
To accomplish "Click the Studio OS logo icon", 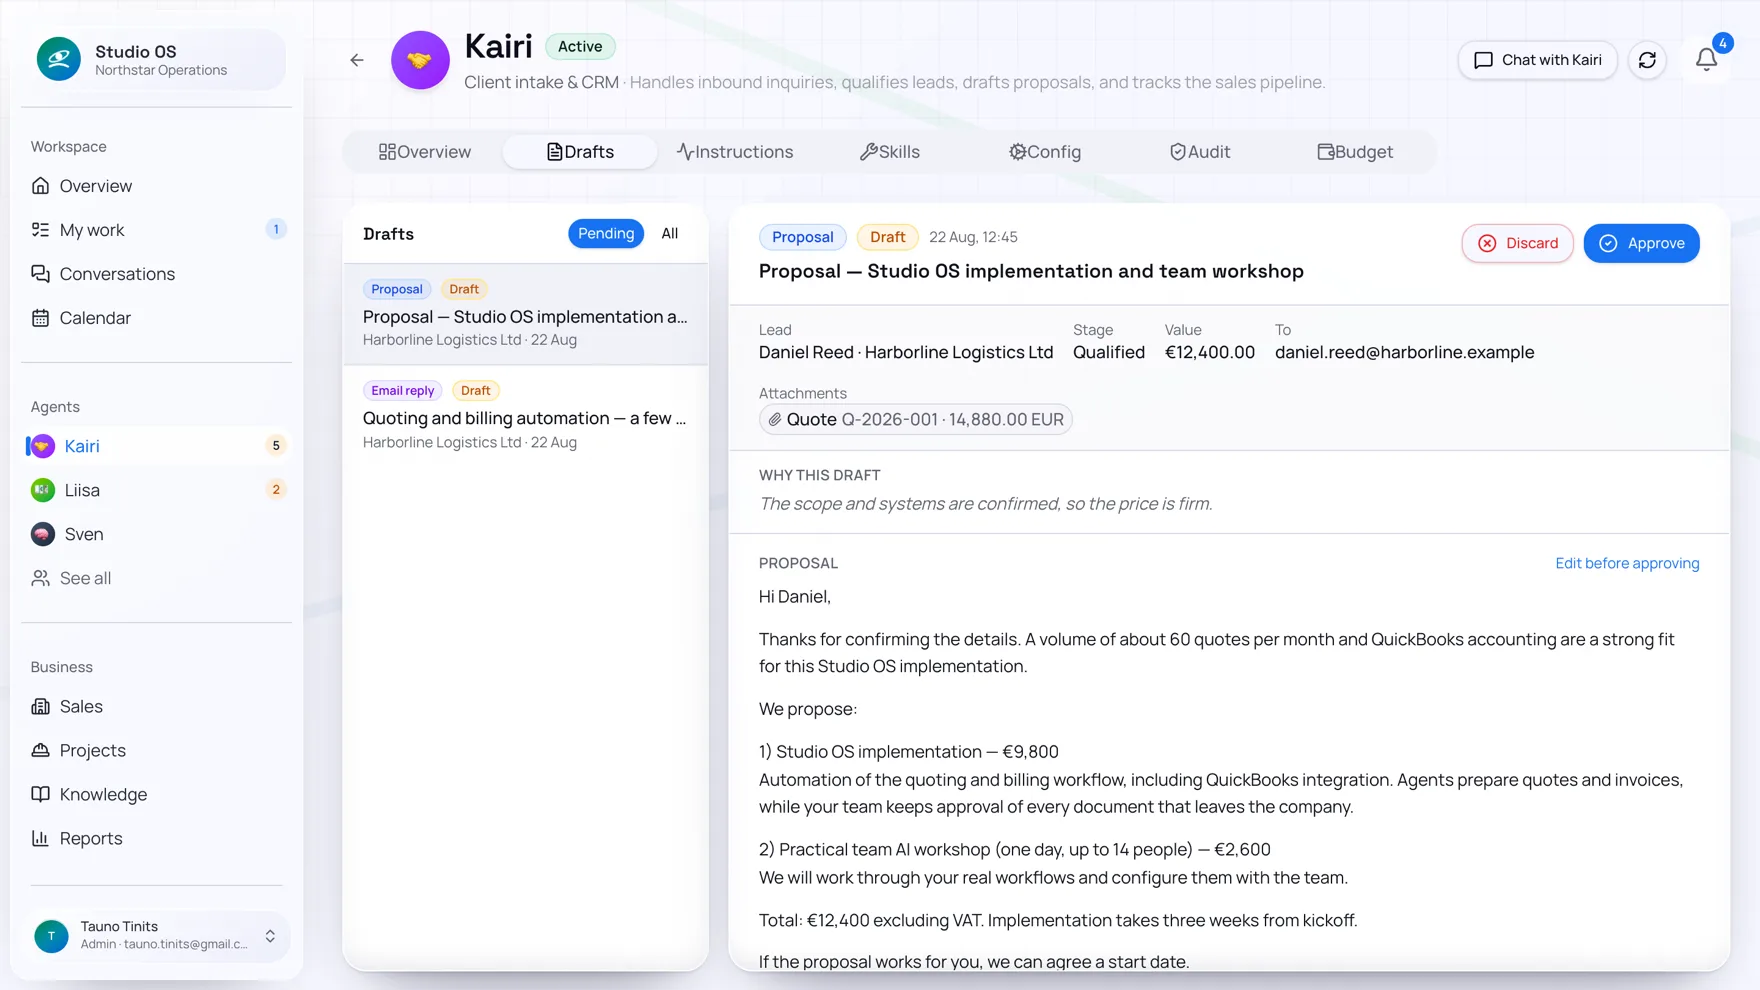I will pos(59,60).
